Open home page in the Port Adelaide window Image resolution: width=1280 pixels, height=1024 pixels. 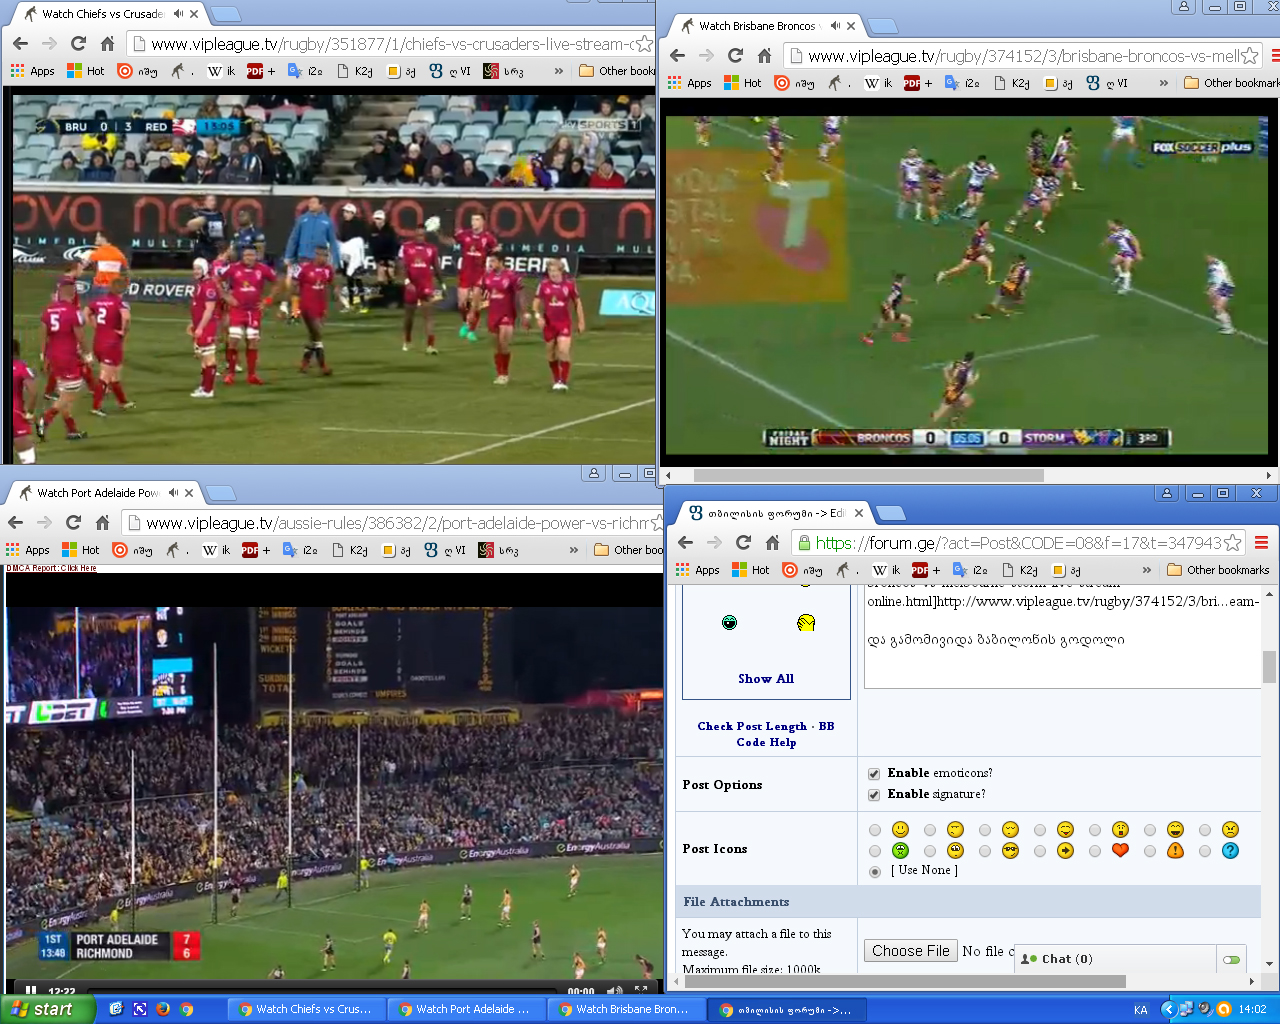tap(102, 523)
